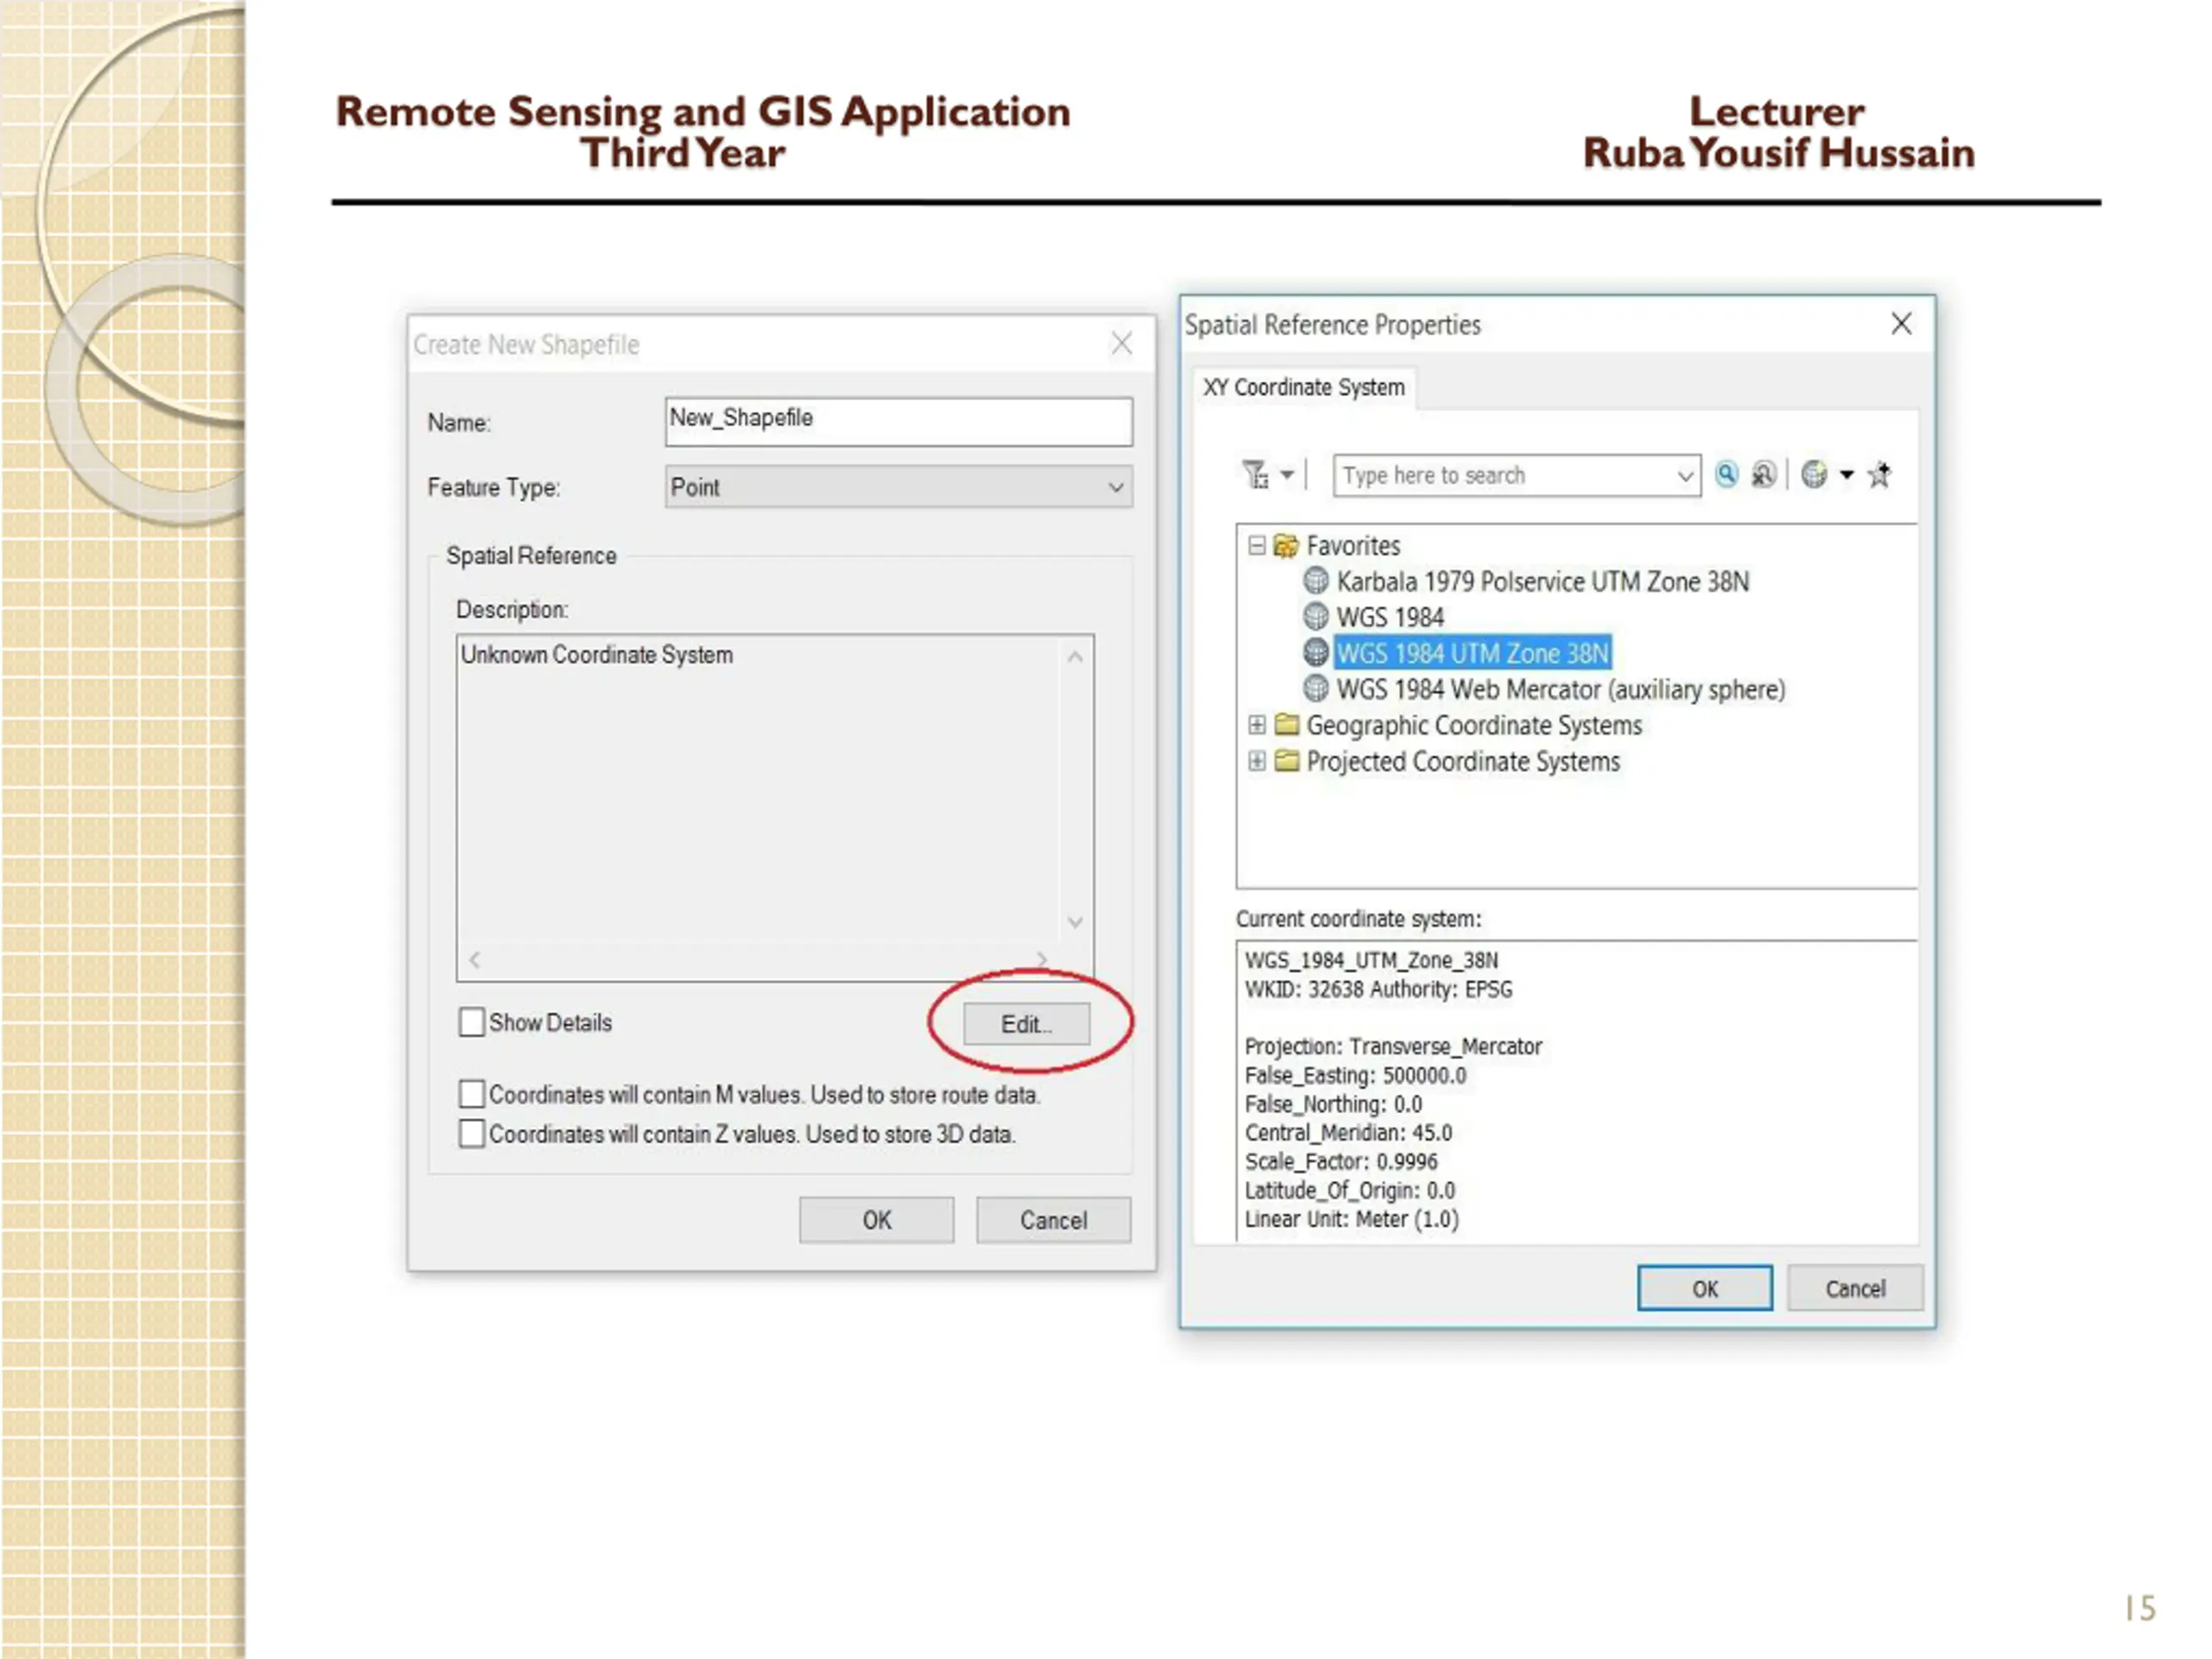Screen dimensions: 2212x1659
Task: Collapse the Favorites tree node
Action: 1257,546
